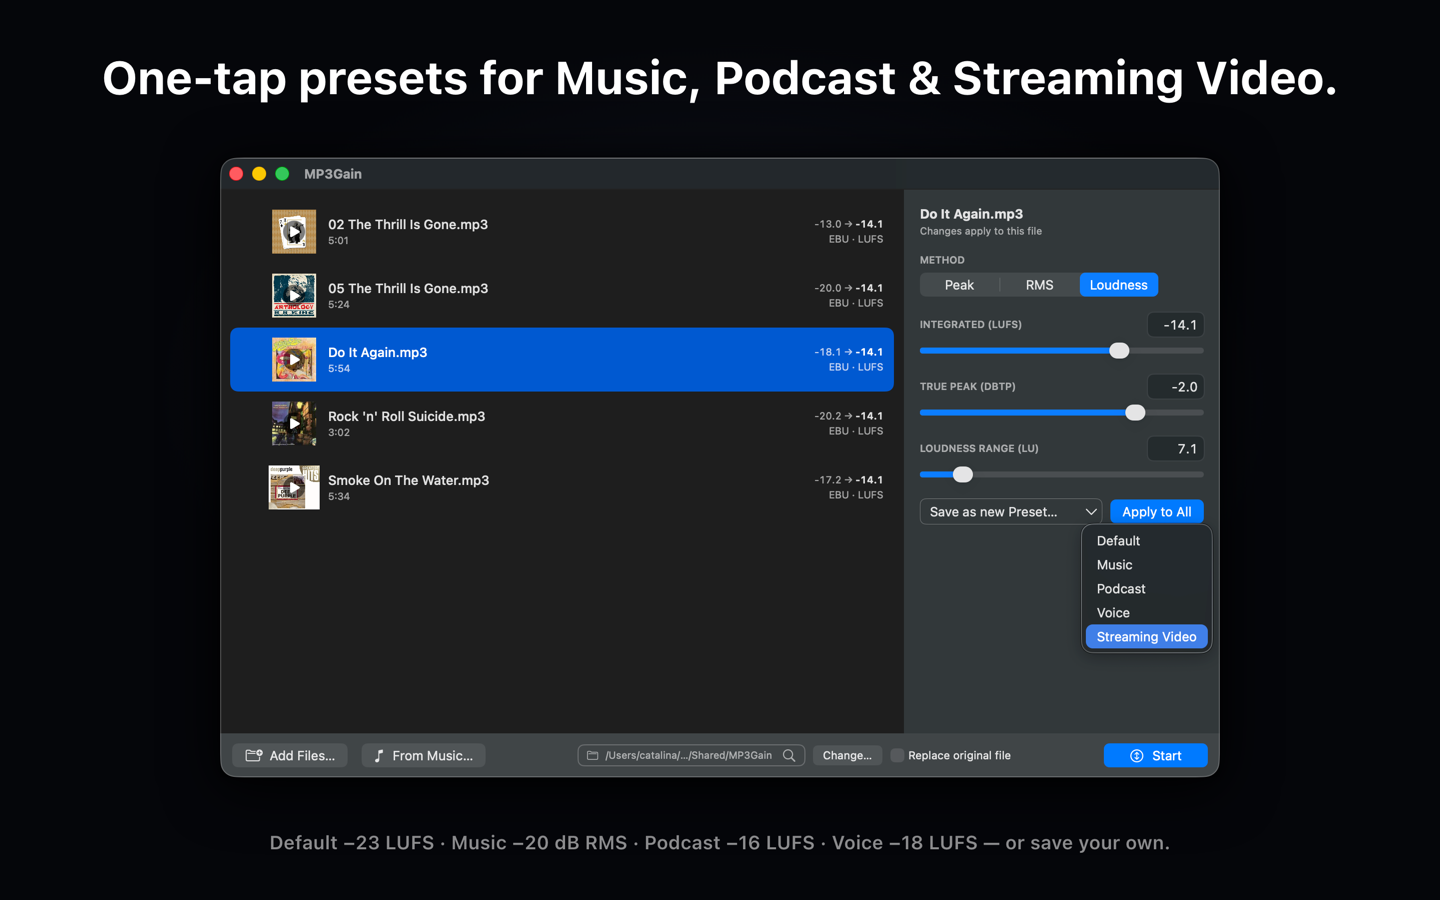Image resolution: width=1440 pixels, height=900 pixels.
Task: Edit the Integrated LUFS value -14.1
Action: pos(1175,325)
